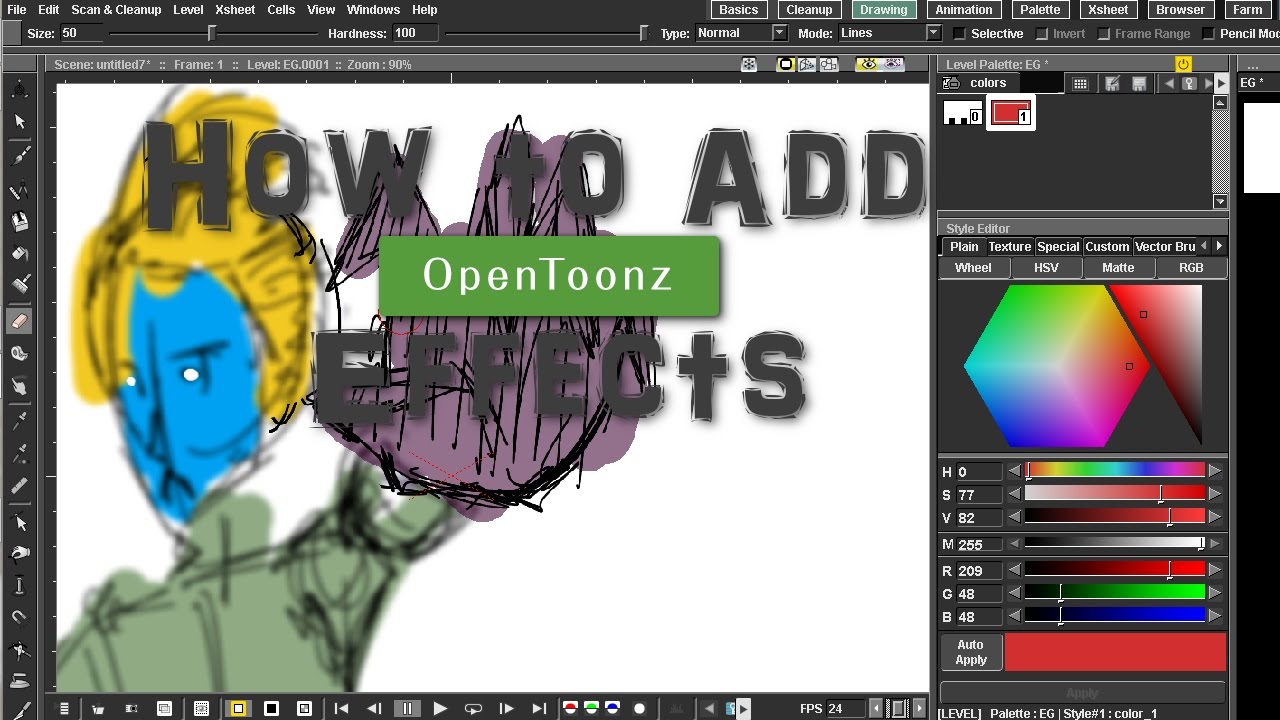Toggle the yellow palette power button
Screen dimensions: 1280x720
pyautogui.click(x=1183, y=64)
